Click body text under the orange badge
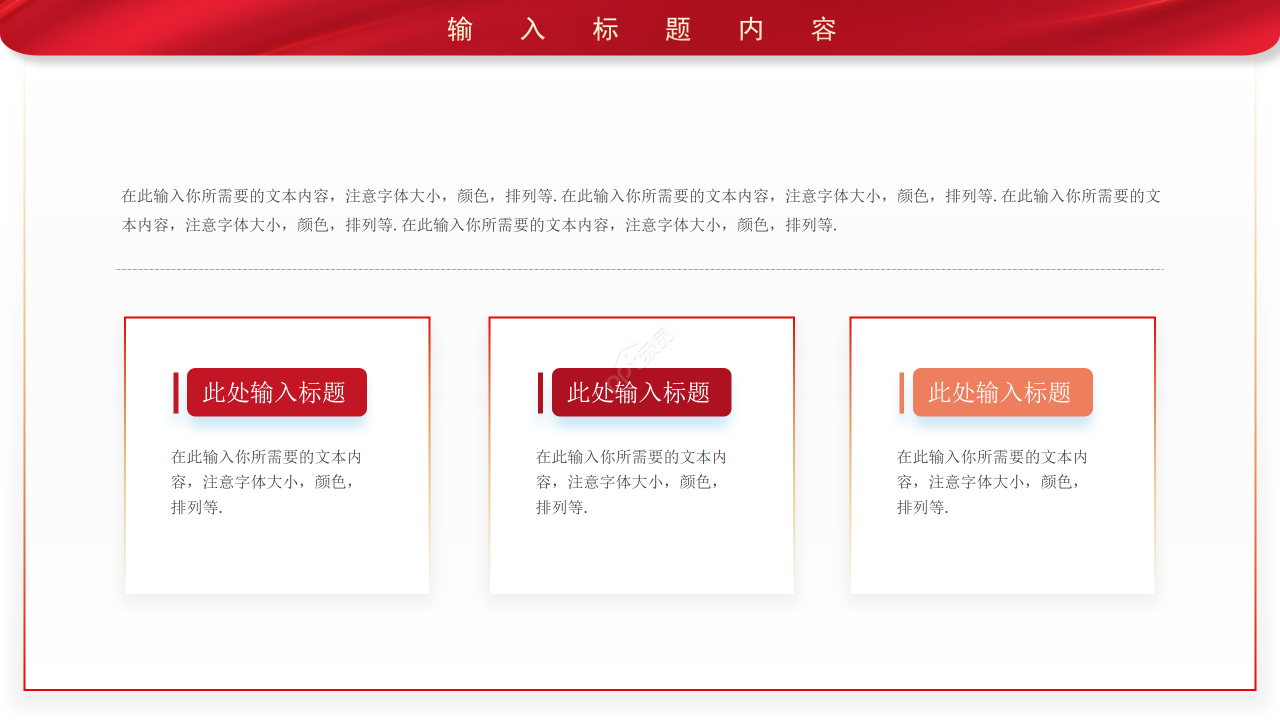The height and width of the screenshot is (720, 1280). [x=992, y=482]
